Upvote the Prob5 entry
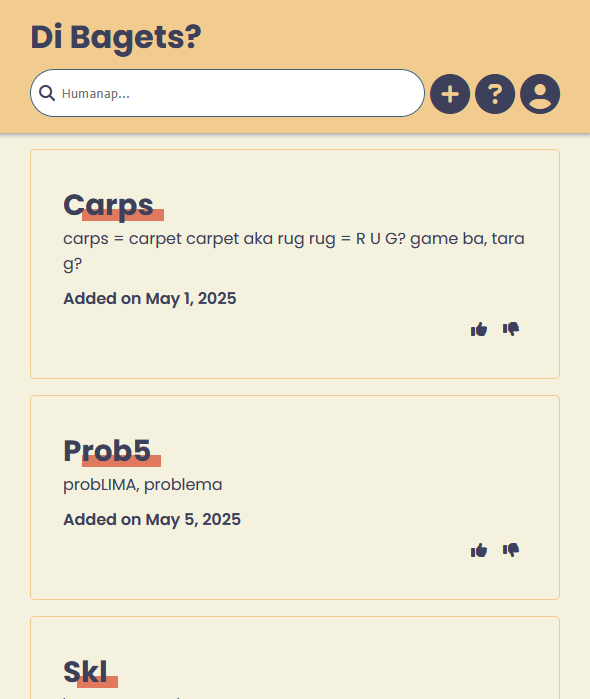Screen dimensions: 590x699 pyautogui.click(x=479, y=551)
